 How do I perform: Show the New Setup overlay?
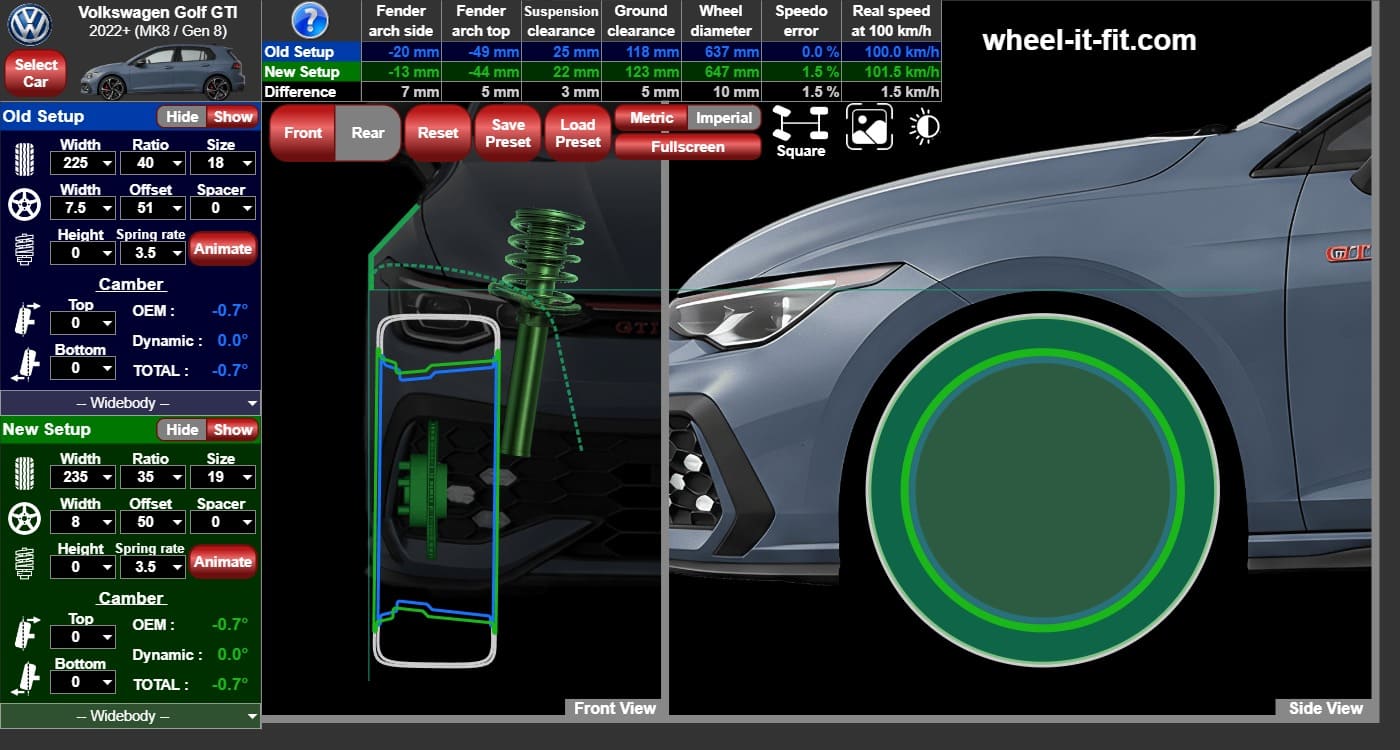click(x=233, y=430)
